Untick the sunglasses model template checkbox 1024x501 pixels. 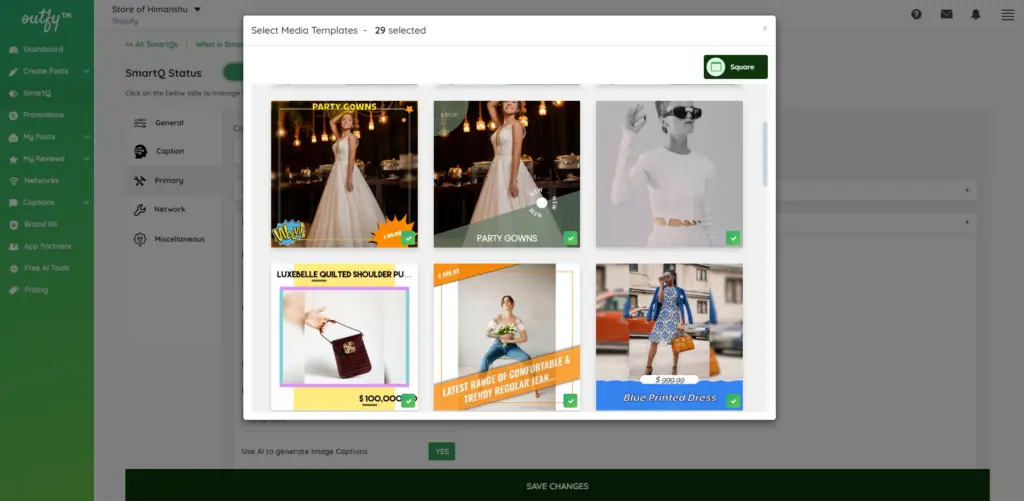coord(733,238)
